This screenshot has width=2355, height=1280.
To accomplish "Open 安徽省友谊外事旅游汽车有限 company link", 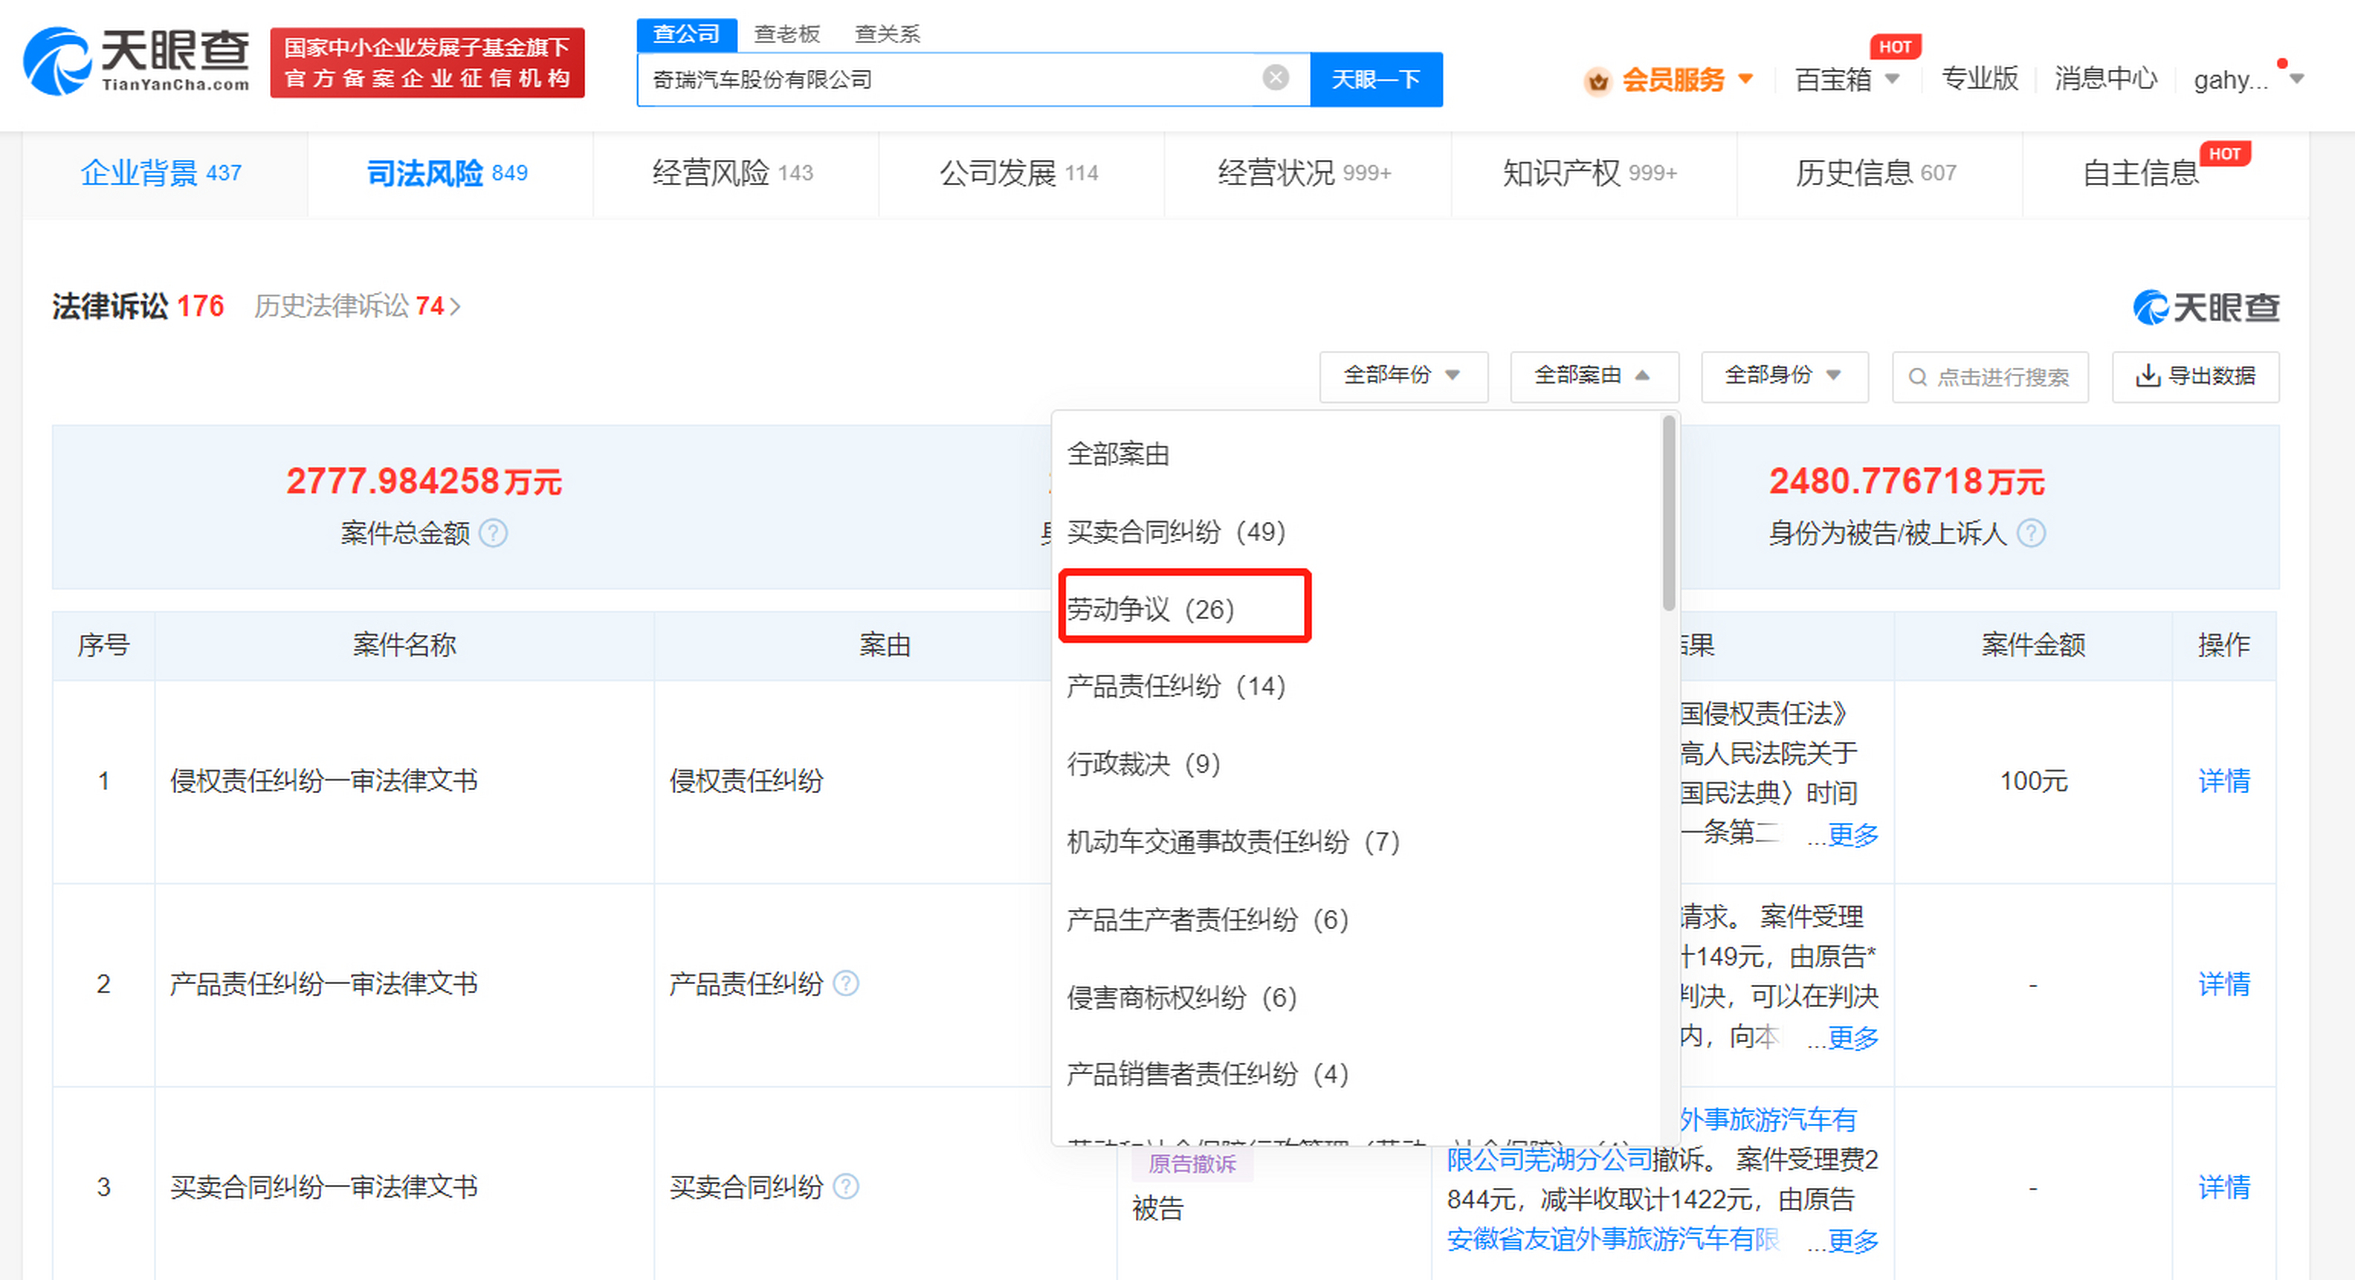I will pyautogui.click(x=1612, y=1240).
